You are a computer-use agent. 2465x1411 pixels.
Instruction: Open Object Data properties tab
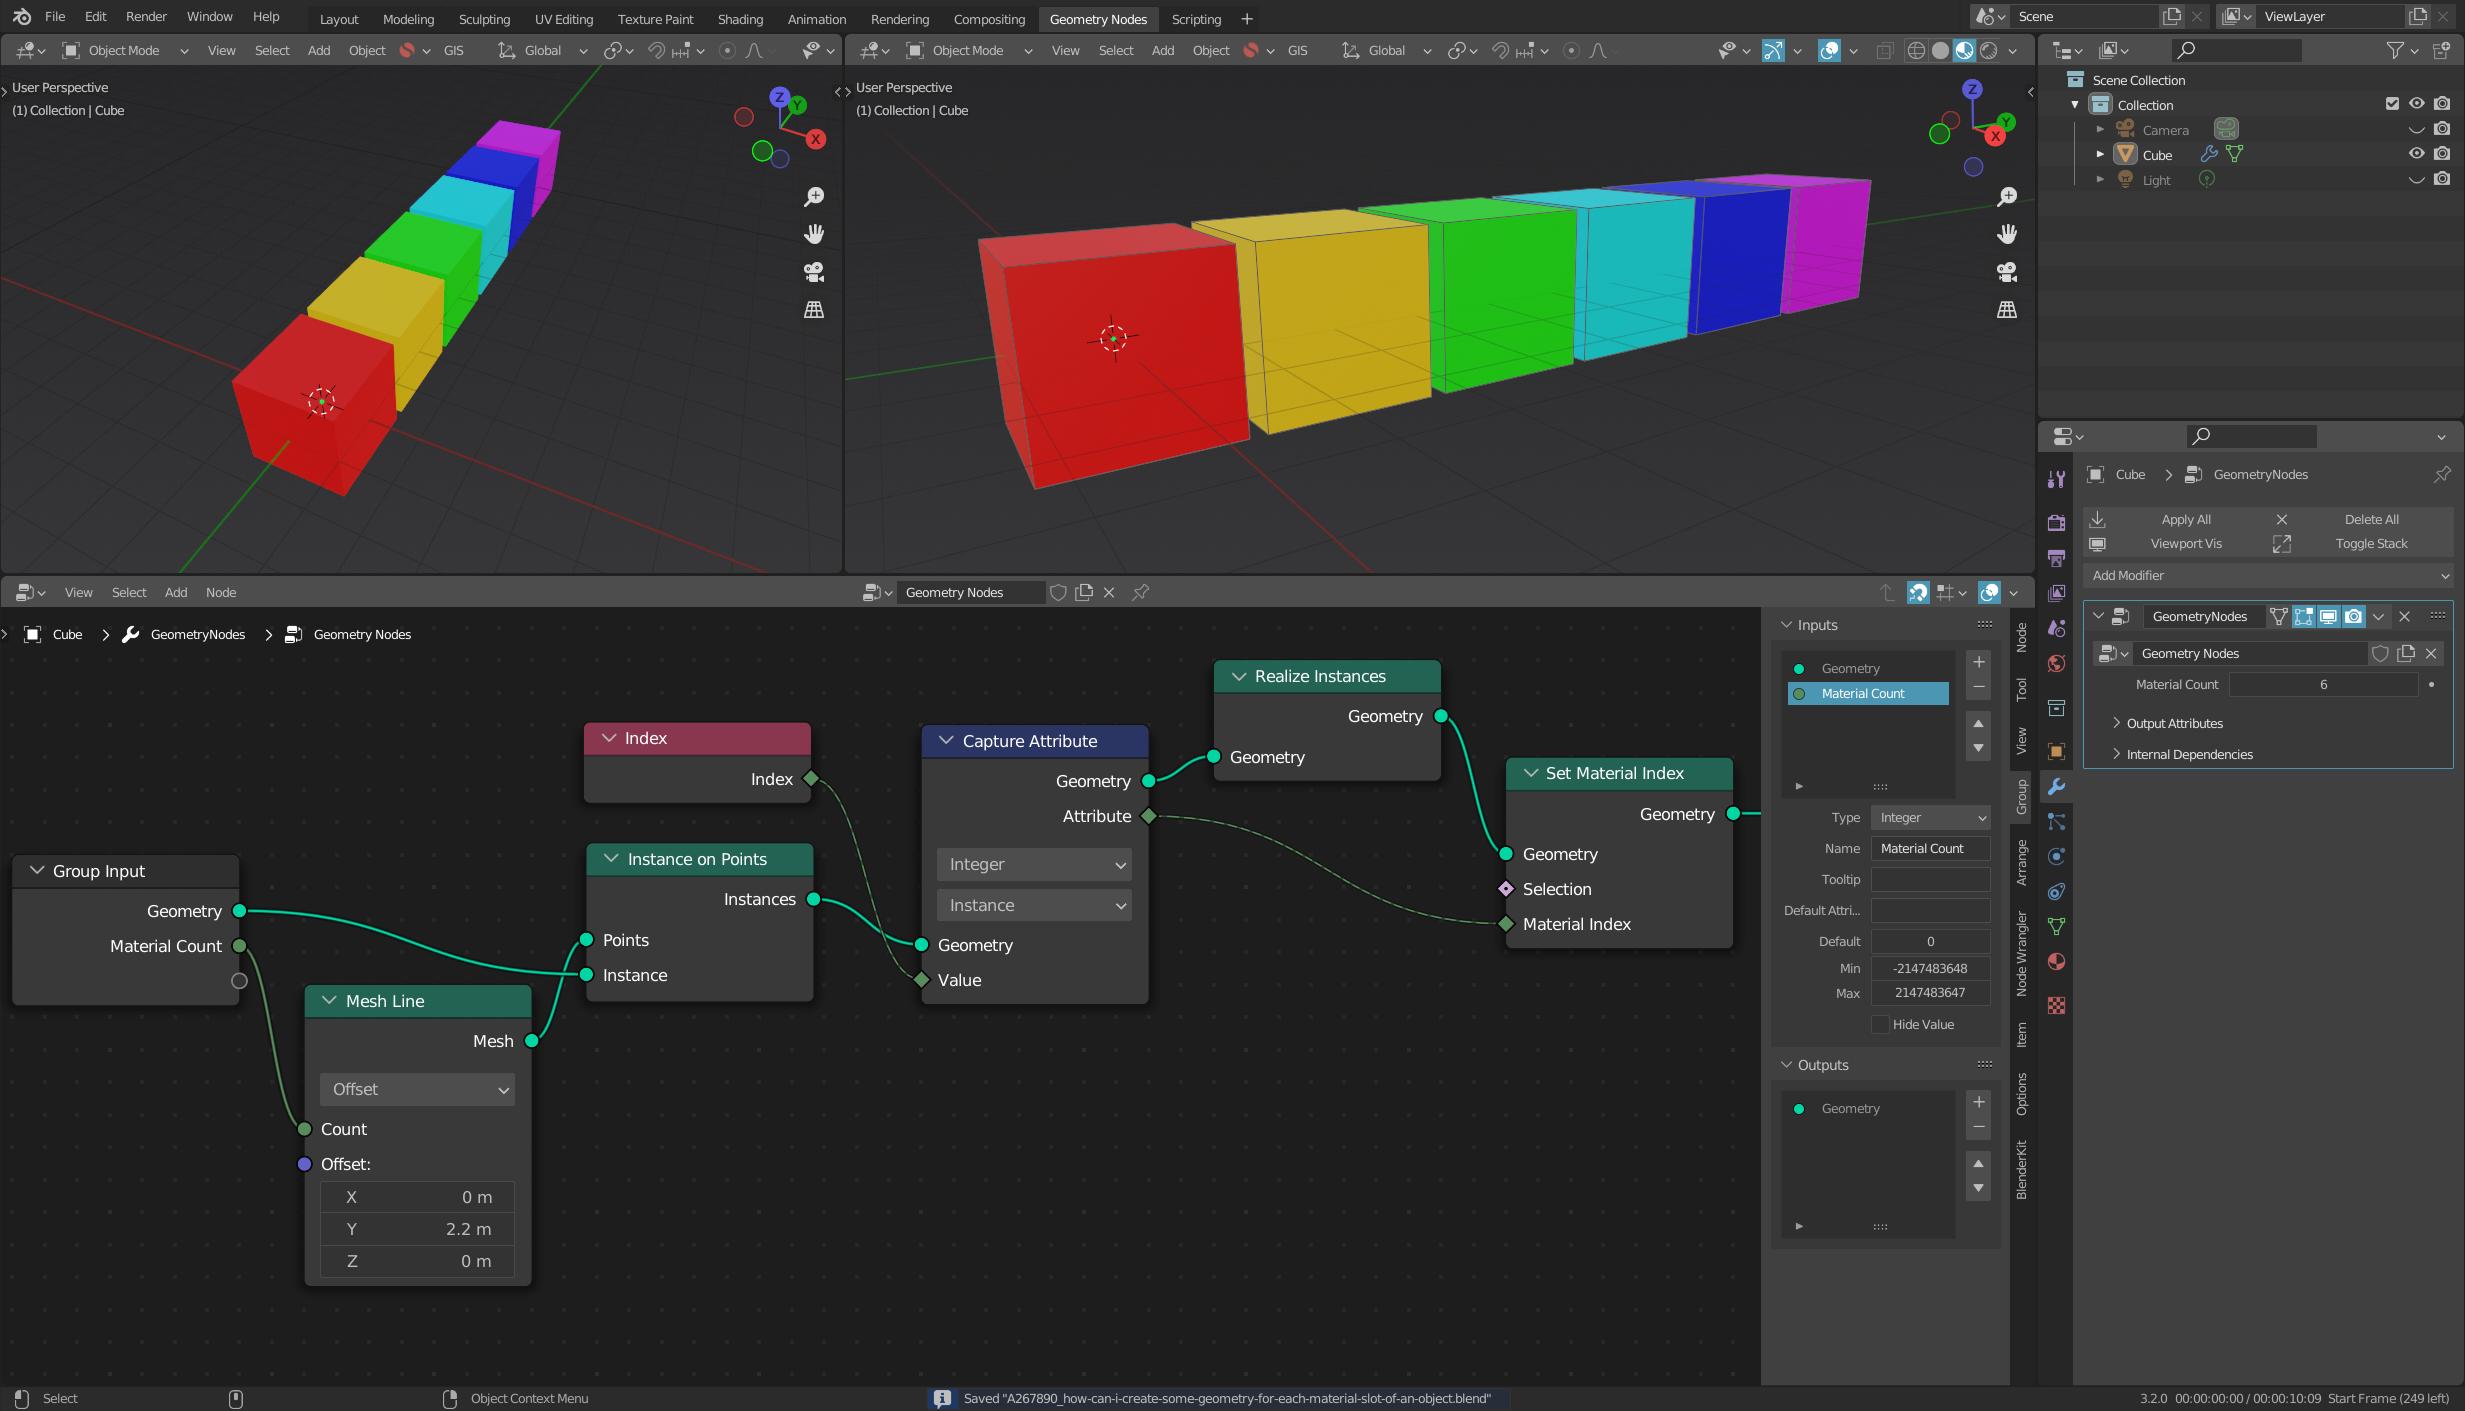click(x=2056, y=927)
